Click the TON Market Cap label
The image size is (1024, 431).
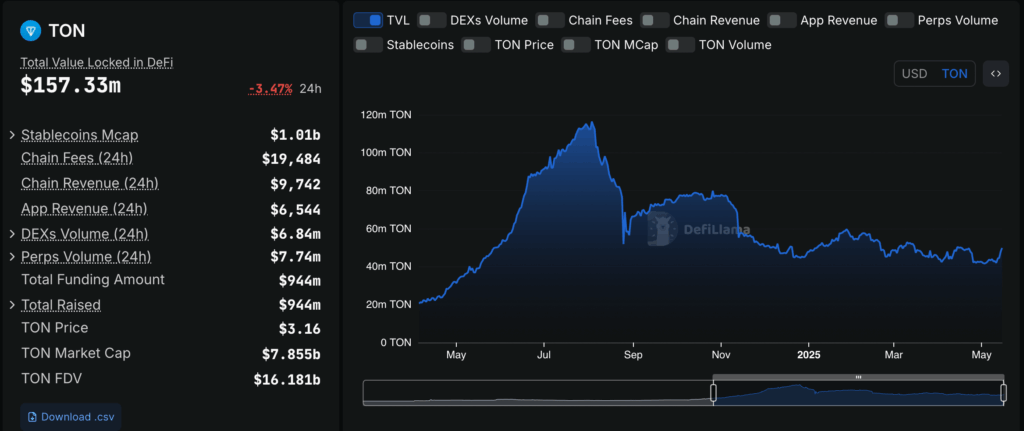76,353
